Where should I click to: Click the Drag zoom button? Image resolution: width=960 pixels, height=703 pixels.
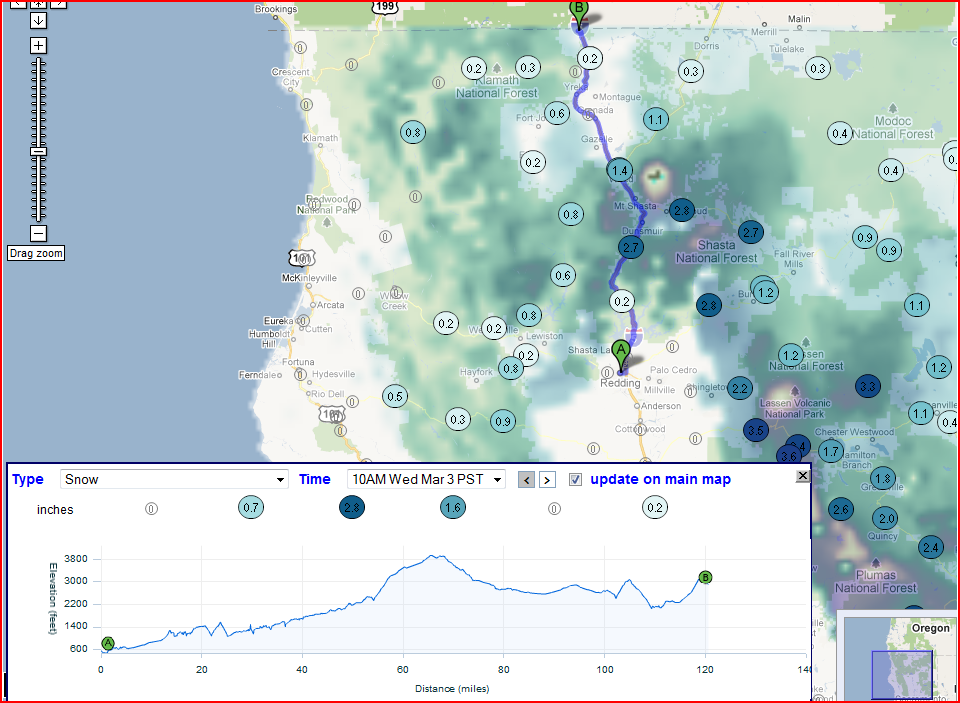[36, 253]
